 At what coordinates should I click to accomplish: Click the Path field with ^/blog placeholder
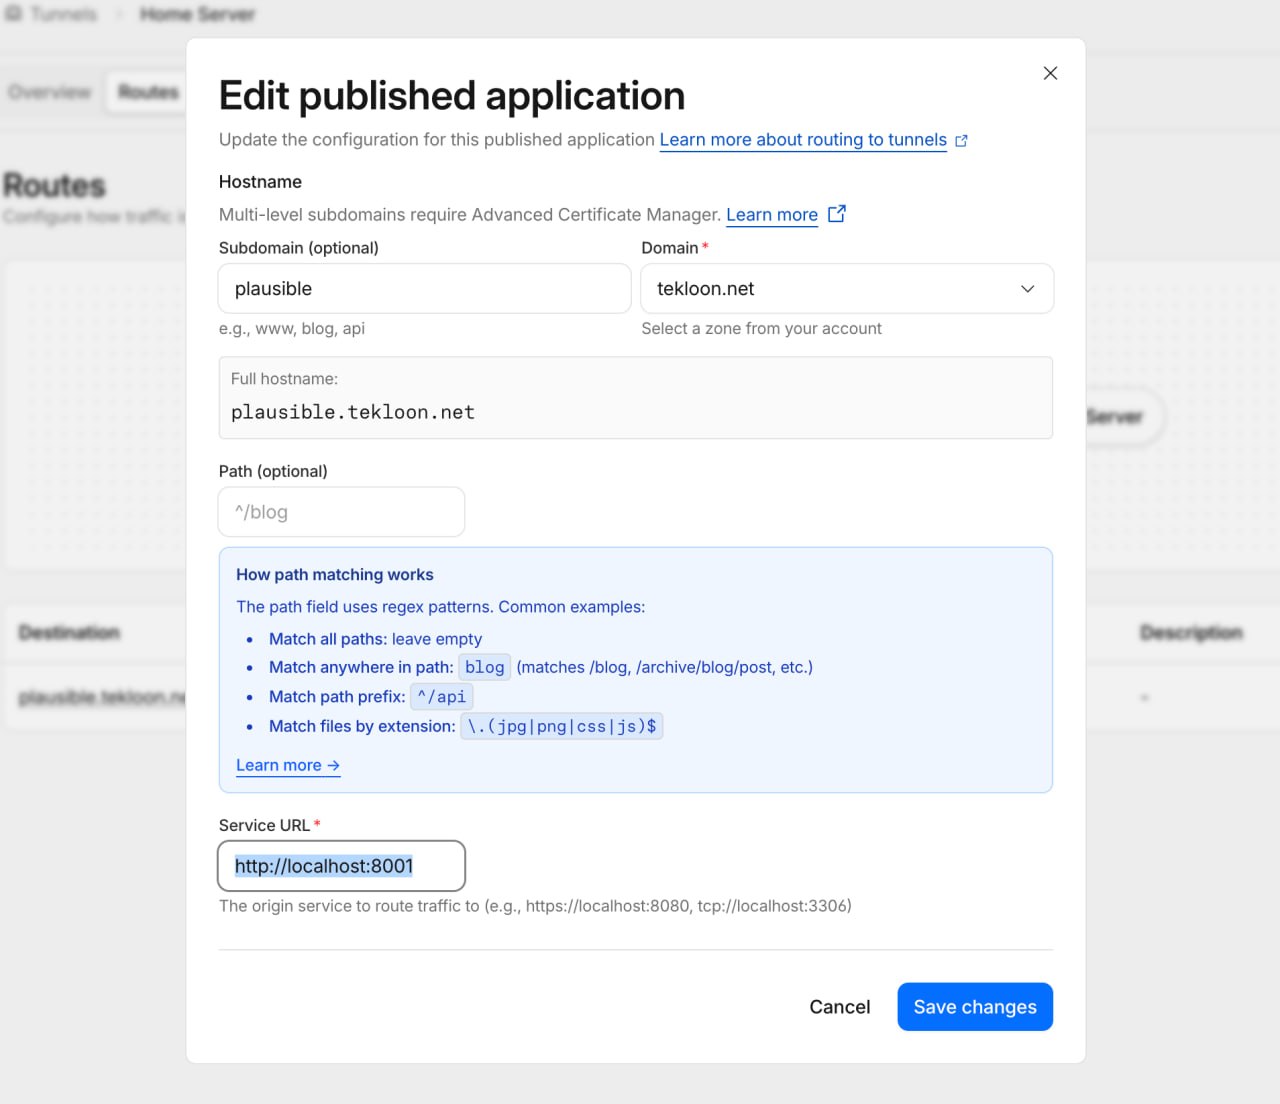[x=341, y=512]
